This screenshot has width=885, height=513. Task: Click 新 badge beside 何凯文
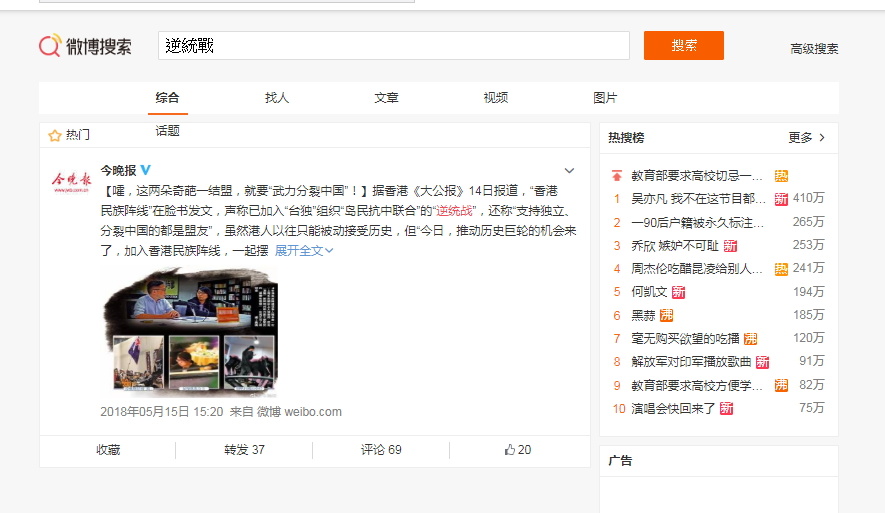(x=678, y=292)
